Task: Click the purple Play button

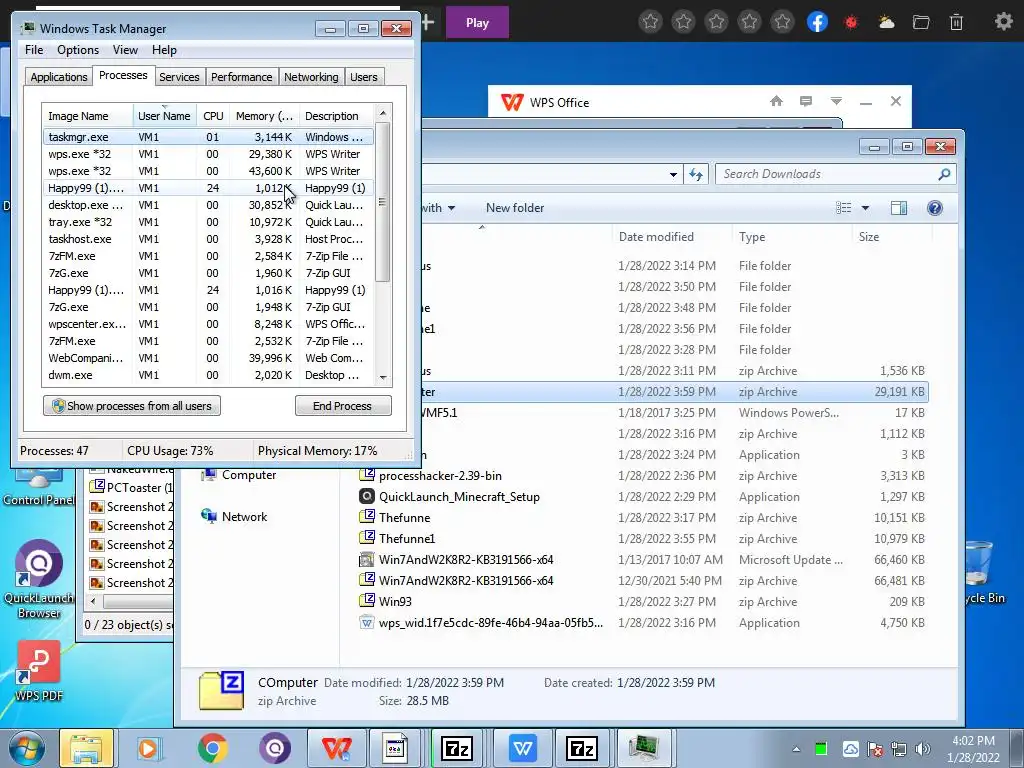Action: (x=477, y=22)
